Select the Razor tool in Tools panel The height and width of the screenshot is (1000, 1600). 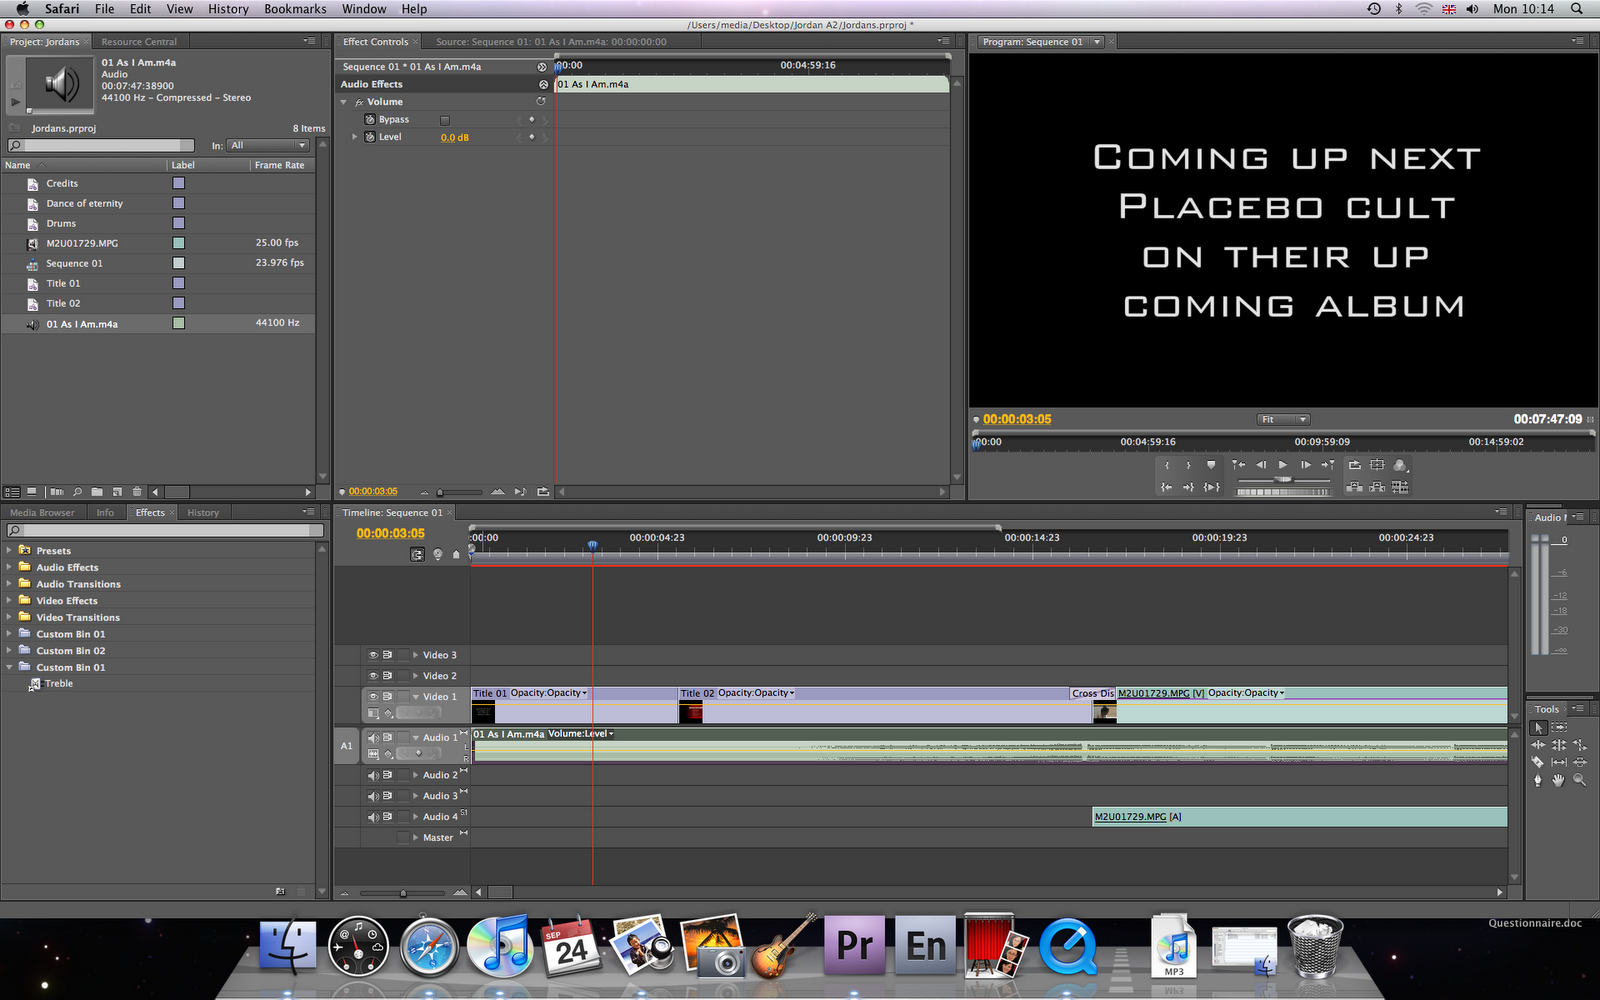(x=1538, y=762)
